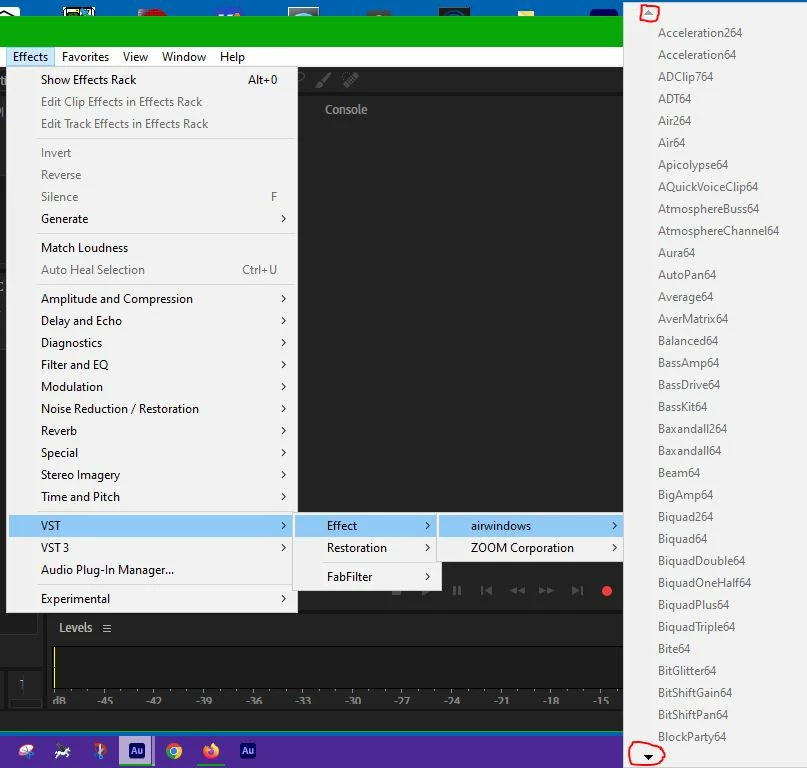Expand the Modulation submenu
Viewport: 807px width, 768px height.
point(152,387)
